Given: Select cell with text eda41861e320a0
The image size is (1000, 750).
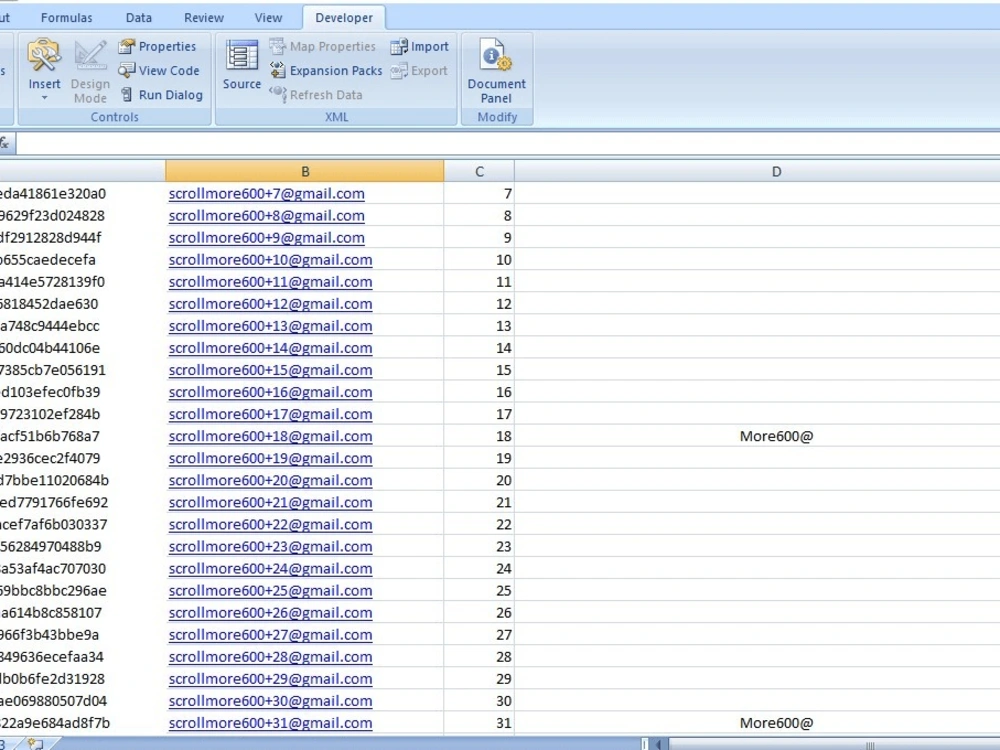Looking at the screenshot, I should (82, 194).
